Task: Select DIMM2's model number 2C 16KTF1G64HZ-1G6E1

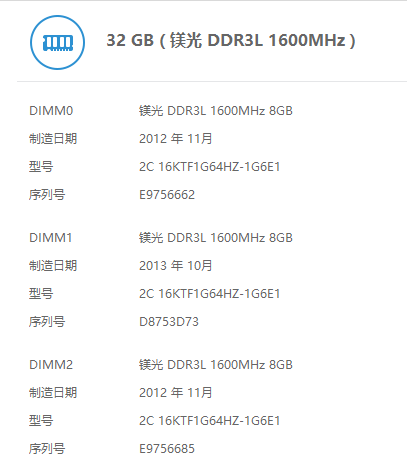Action: coord(209,421)
